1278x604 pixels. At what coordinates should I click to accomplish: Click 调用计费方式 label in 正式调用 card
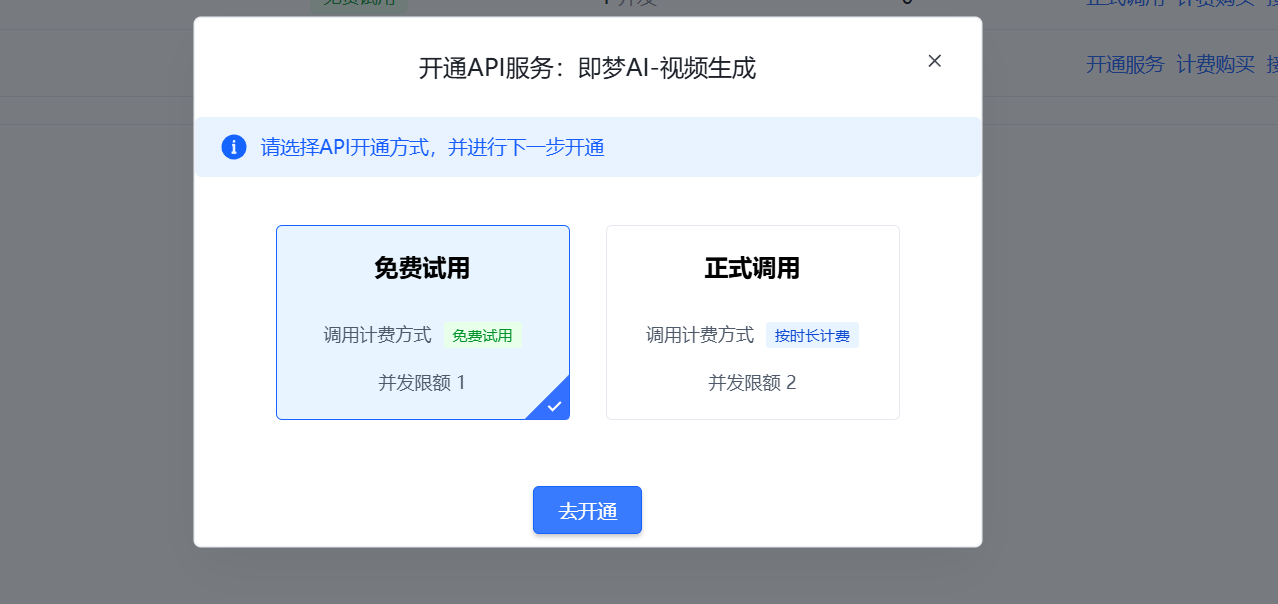700,335
